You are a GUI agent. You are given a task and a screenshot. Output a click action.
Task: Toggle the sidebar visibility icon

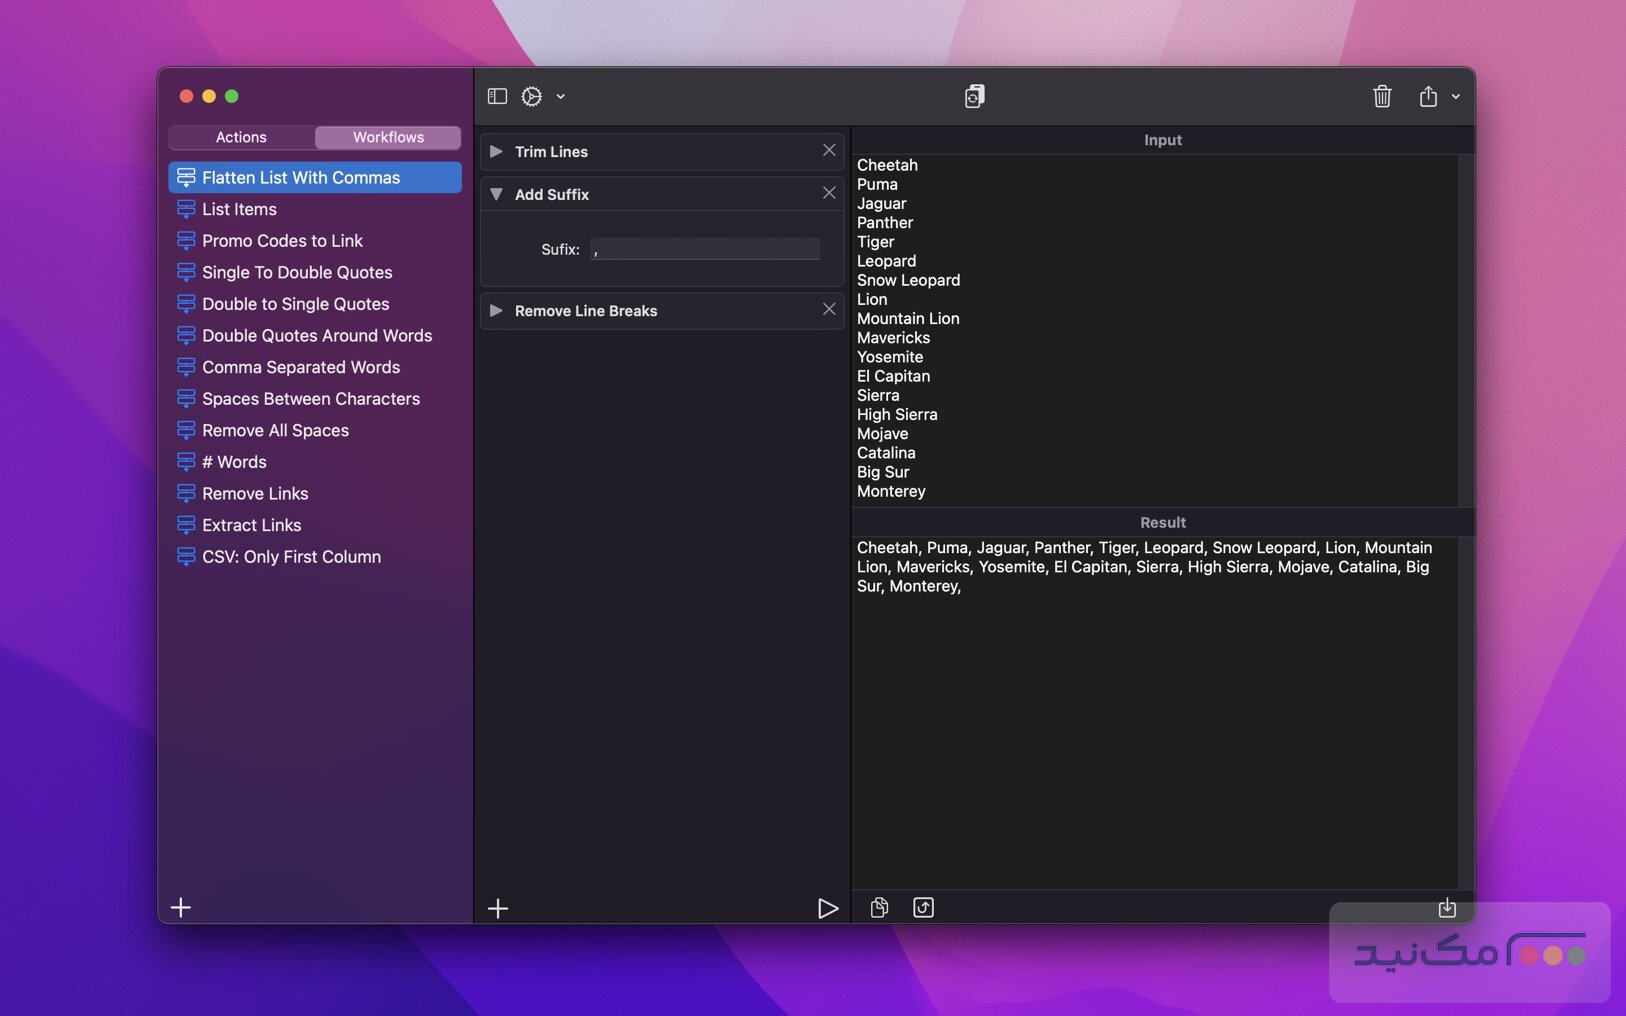coord(497,96)
